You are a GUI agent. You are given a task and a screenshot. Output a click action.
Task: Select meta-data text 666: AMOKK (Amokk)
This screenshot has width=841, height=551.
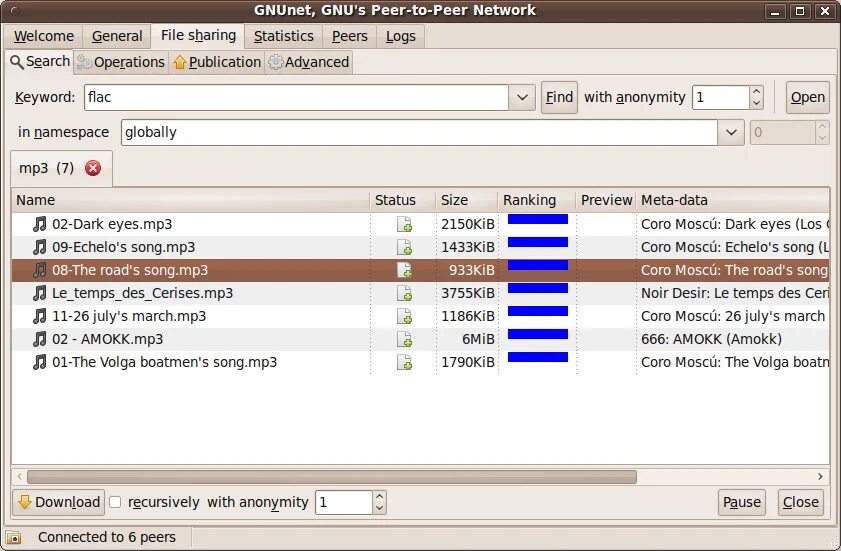click(711, 339)
